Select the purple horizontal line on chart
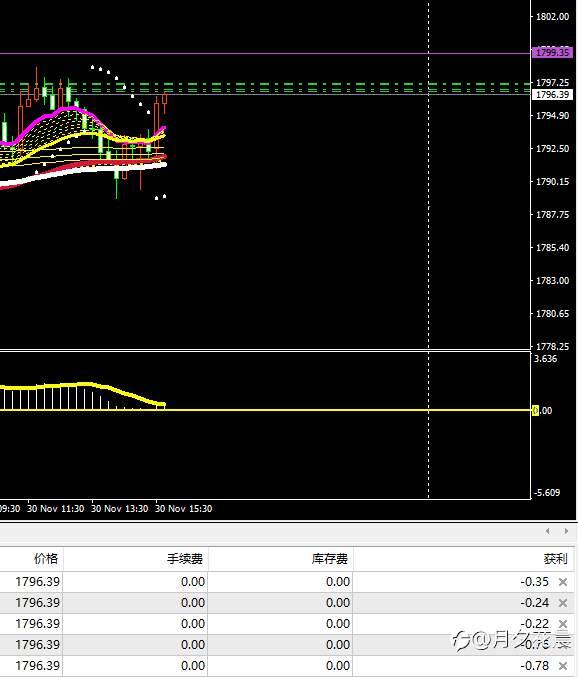This screenshot has width=578, height=677. pyautogui.click(x=265, y=54)
